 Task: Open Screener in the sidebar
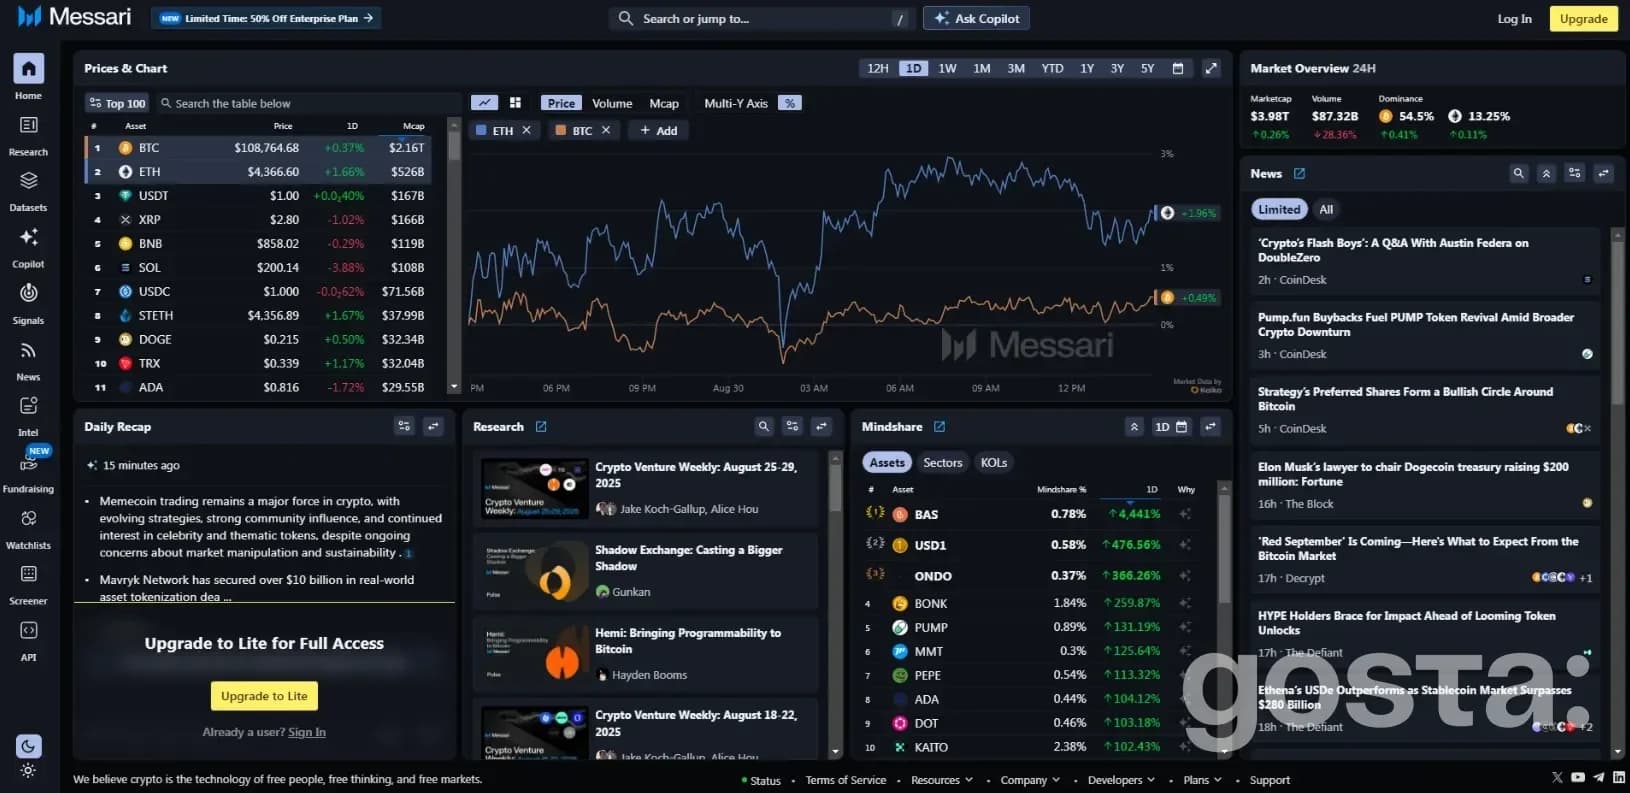pyautogui.click(x=28, y=585)
